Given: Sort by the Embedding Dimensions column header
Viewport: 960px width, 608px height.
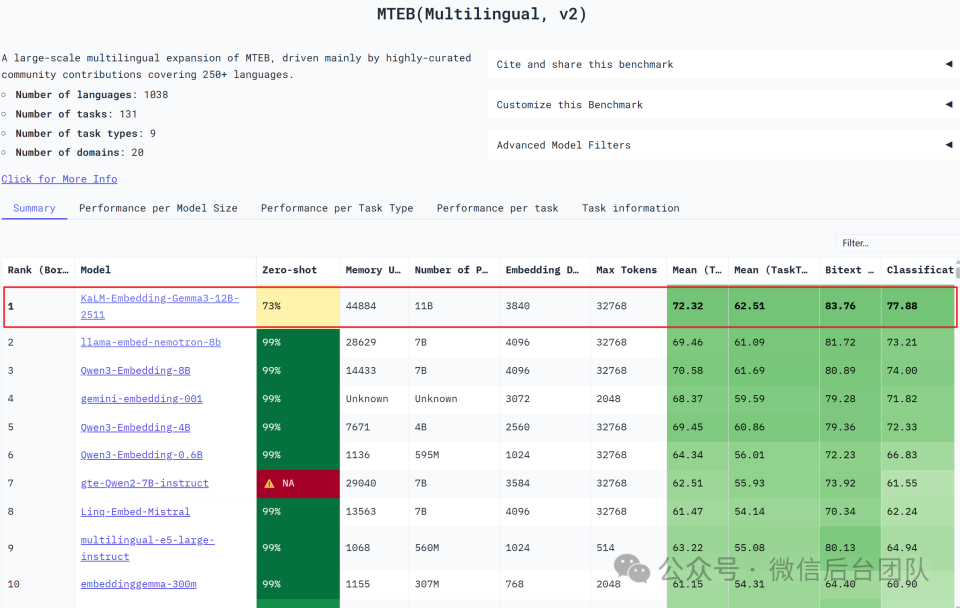Looking at the screenshot, I should [545, 270].
